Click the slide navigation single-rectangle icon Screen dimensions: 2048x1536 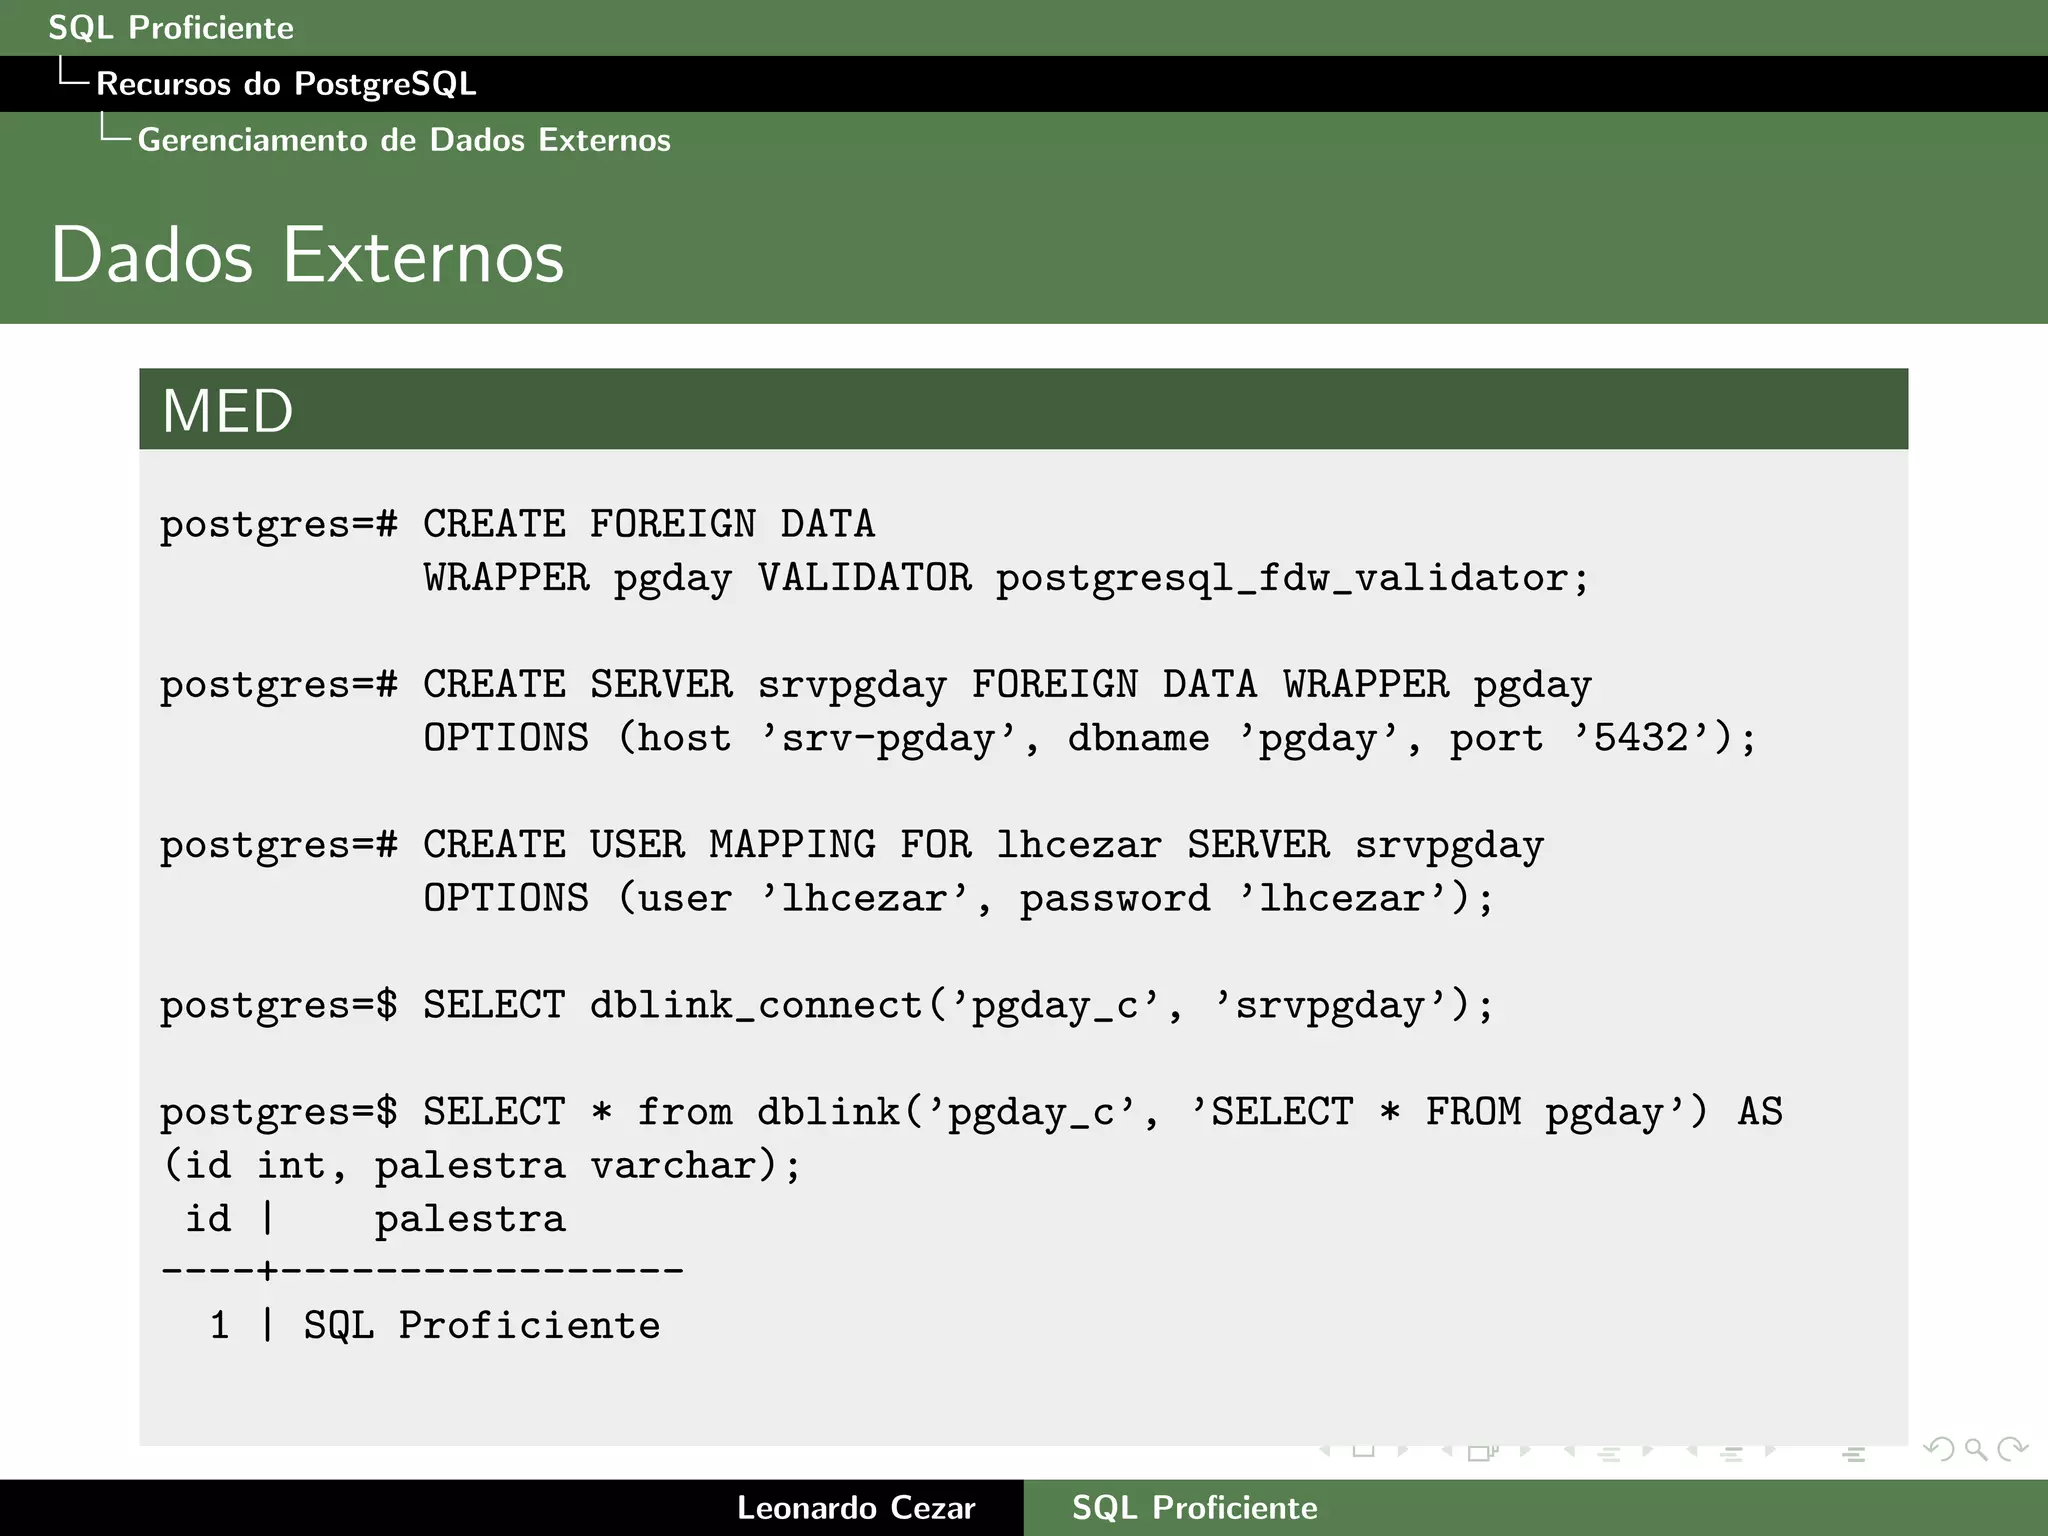coord(1364,1450)
